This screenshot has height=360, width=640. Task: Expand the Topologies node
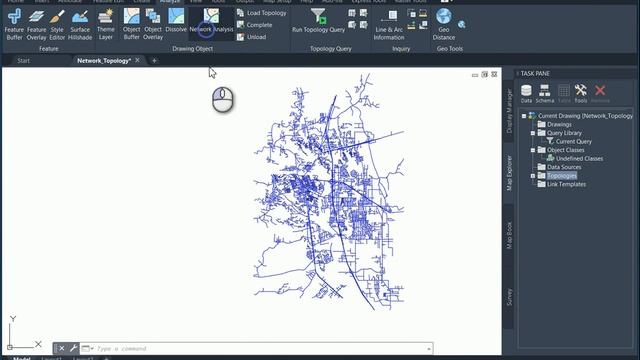pos(533,176)
